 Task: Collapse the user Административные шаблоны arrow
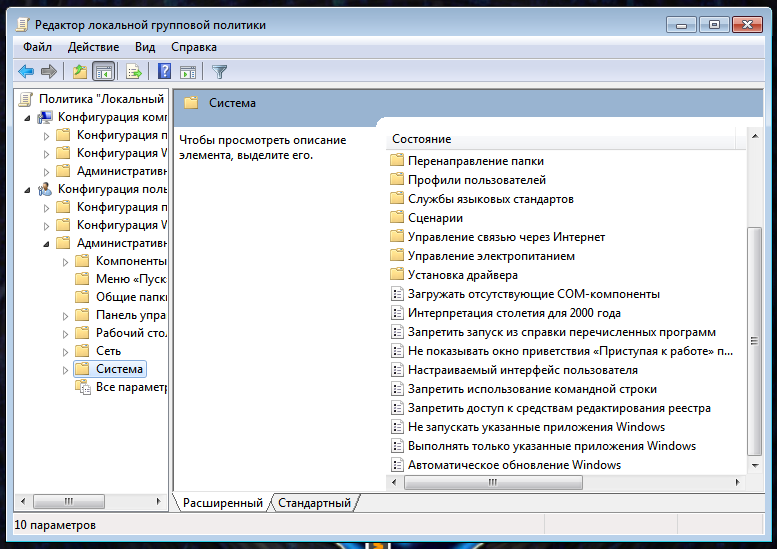(46, 244)
